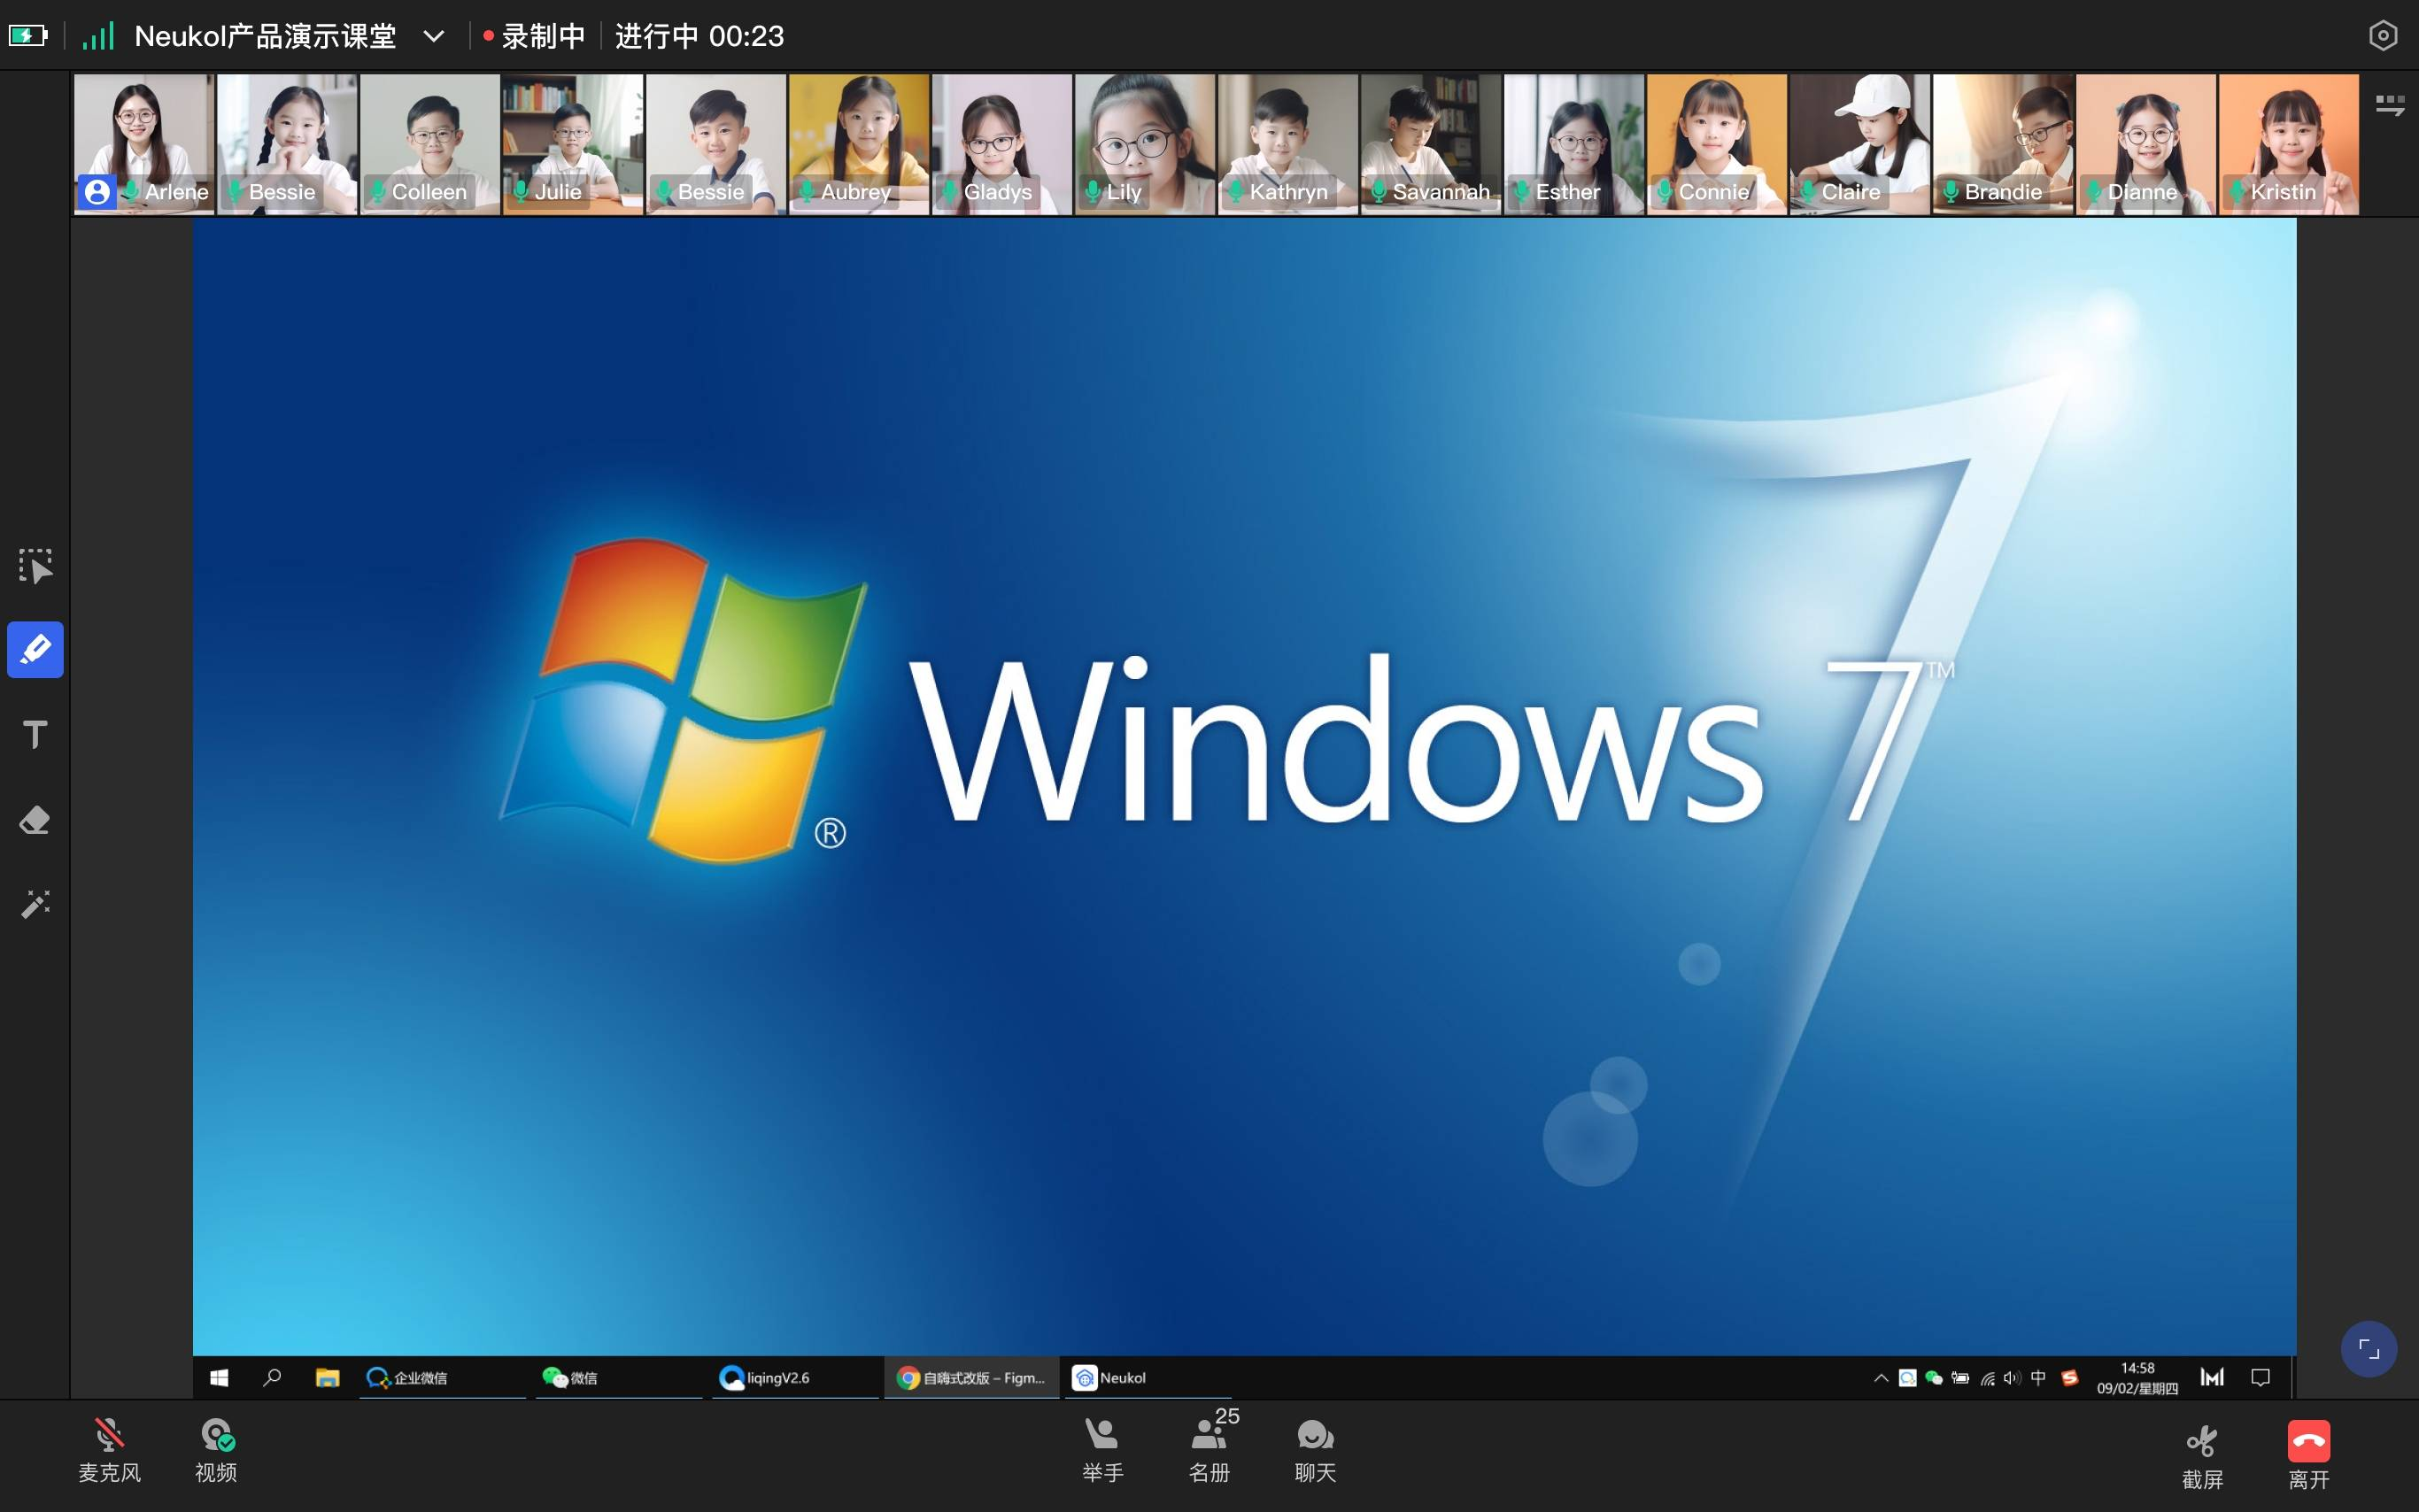Select Savannah's video thumbnail

(x=1431, y=144)
